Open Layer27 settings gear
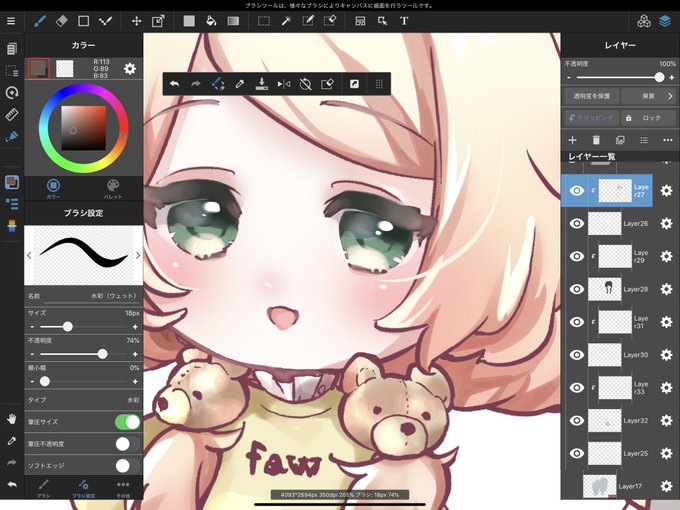Screen dimensions: 680x510 tap(666, 190)
